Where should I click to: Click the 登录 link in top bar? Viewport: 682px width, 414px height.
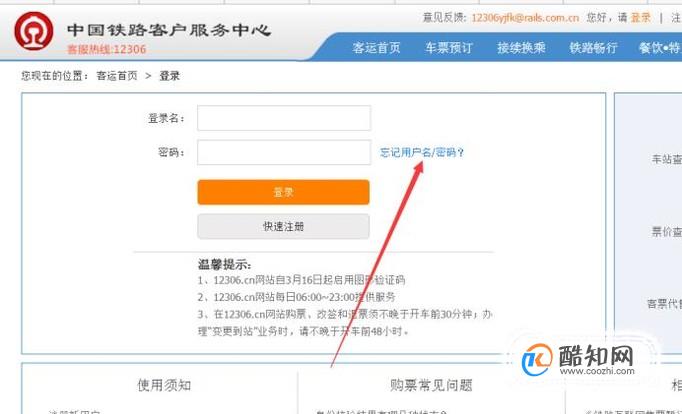click(640, 18)
